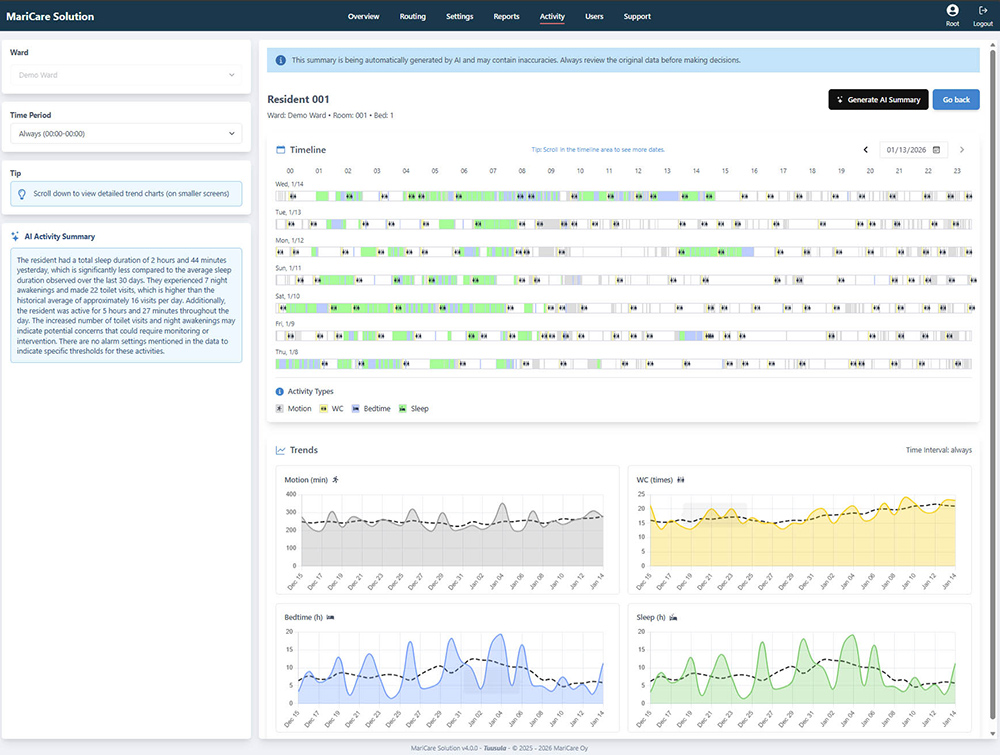
Task: Open the Ward dropdown
Action: point(125,75)
